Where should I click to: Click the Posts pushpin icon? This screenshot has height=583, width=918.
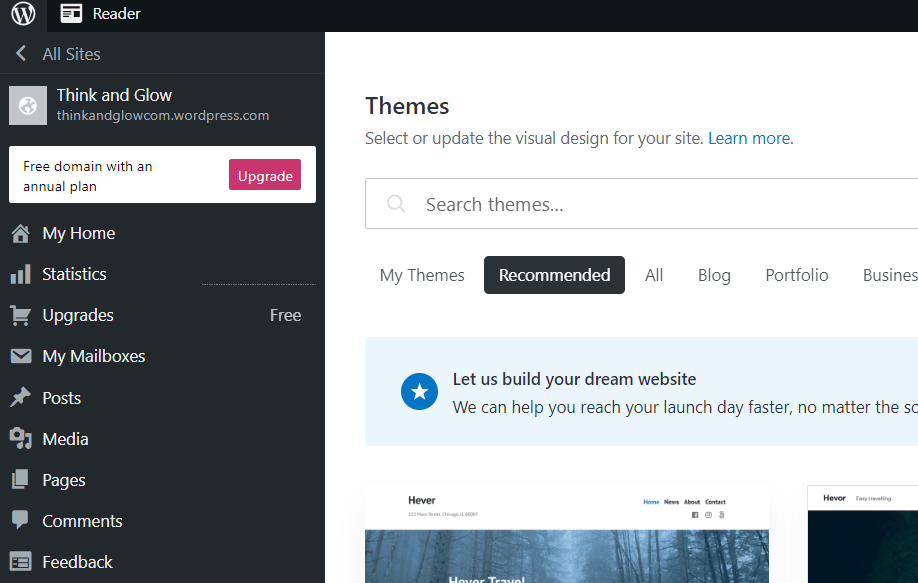[x=20, y=398]
